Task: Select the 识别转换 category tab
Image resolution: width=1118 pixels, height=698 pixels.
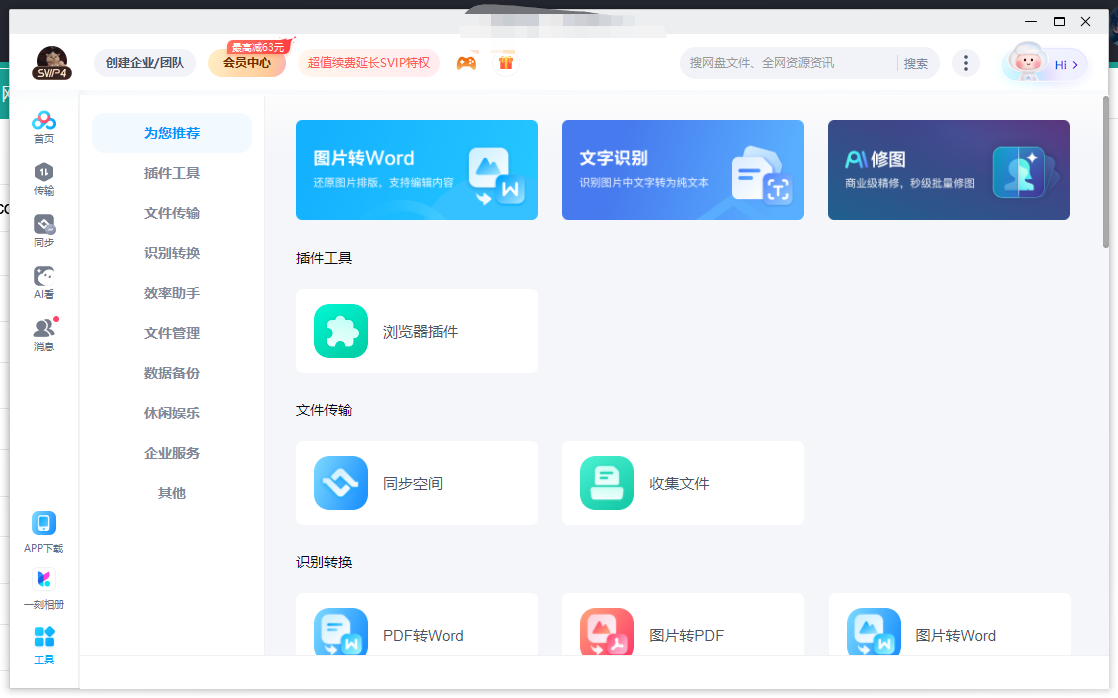Action: click(172, 252)
